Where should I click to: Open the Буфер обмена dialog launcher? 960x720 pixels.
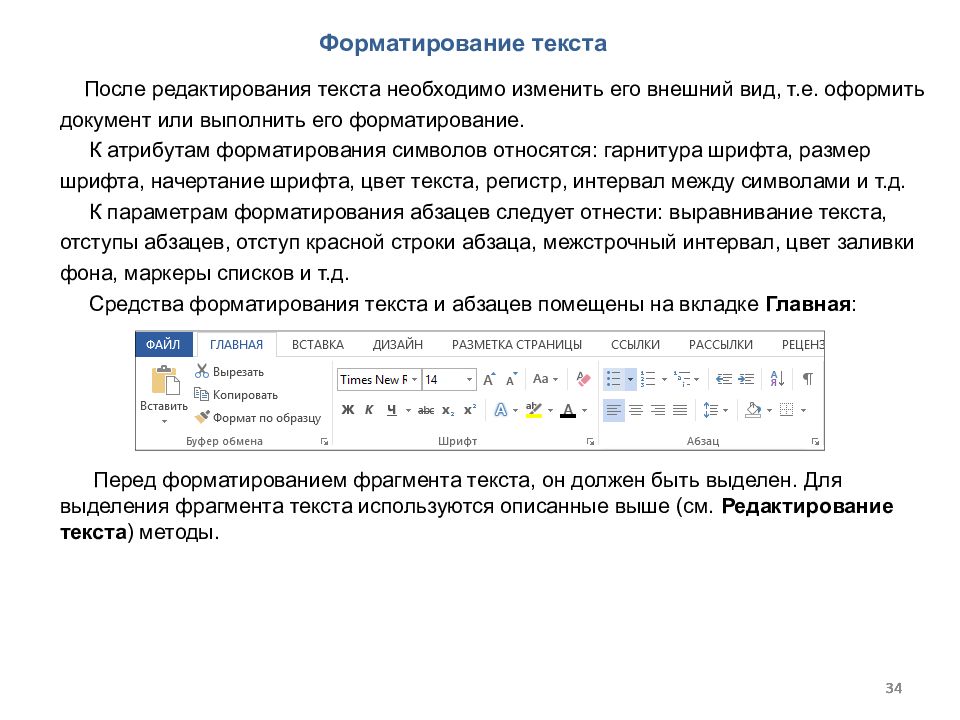[x=324, y=441]
